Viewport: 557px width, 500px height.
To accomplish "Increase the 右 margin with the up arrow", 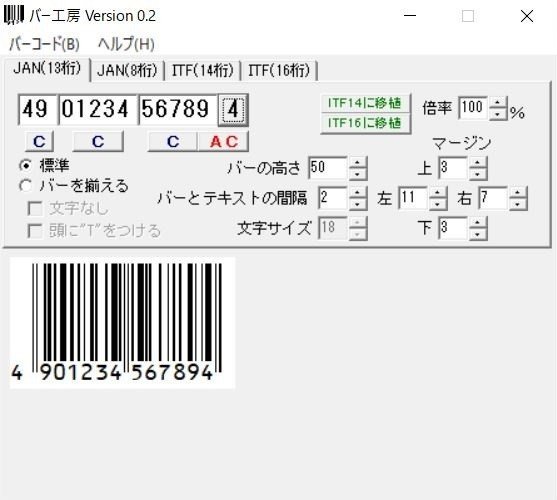I will (x=518, y=192).
